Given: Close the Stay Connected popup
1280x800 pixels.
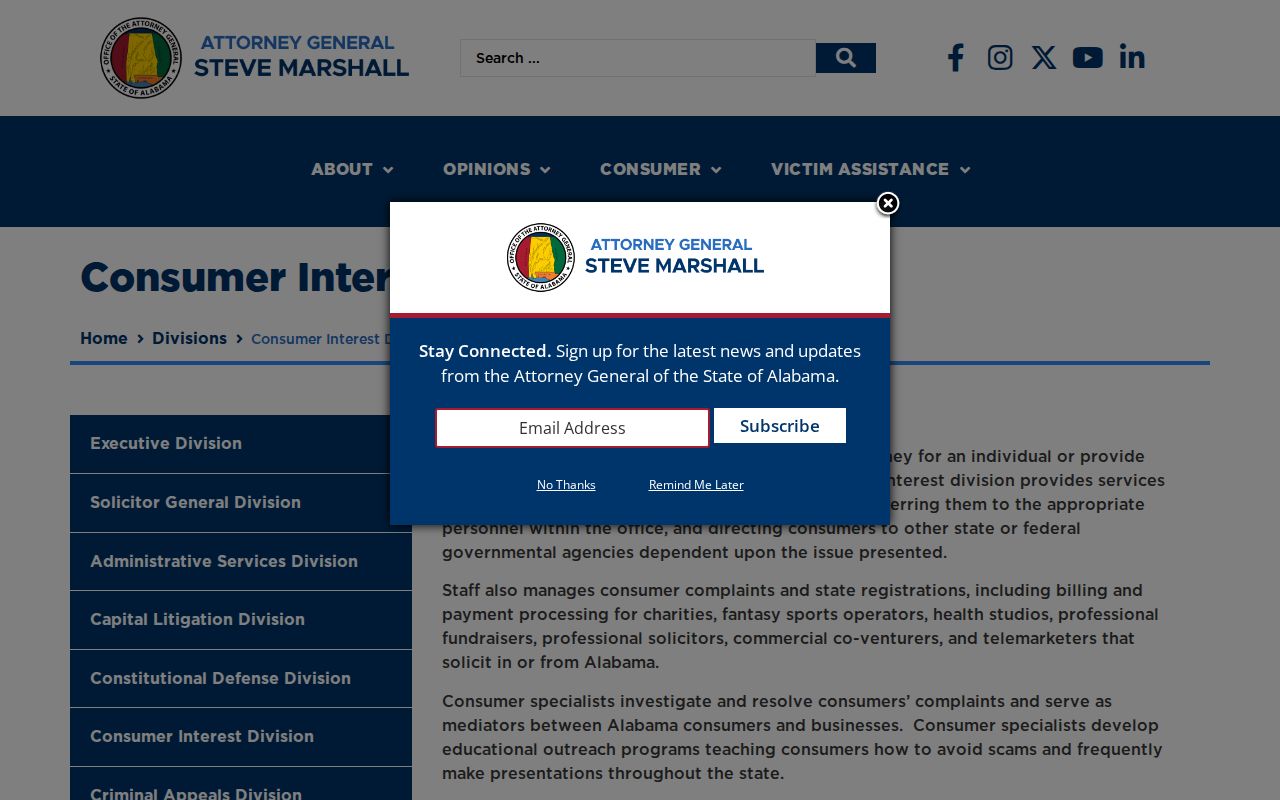Looking at the screenshot, I should (887, 204).
